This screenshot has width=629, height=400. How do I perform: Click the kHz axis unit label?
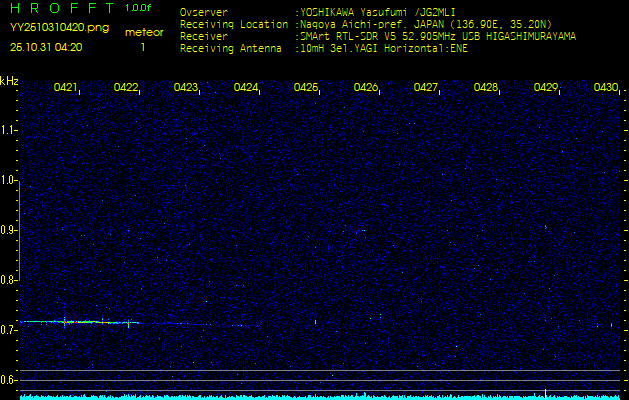(x=10, y=80)
